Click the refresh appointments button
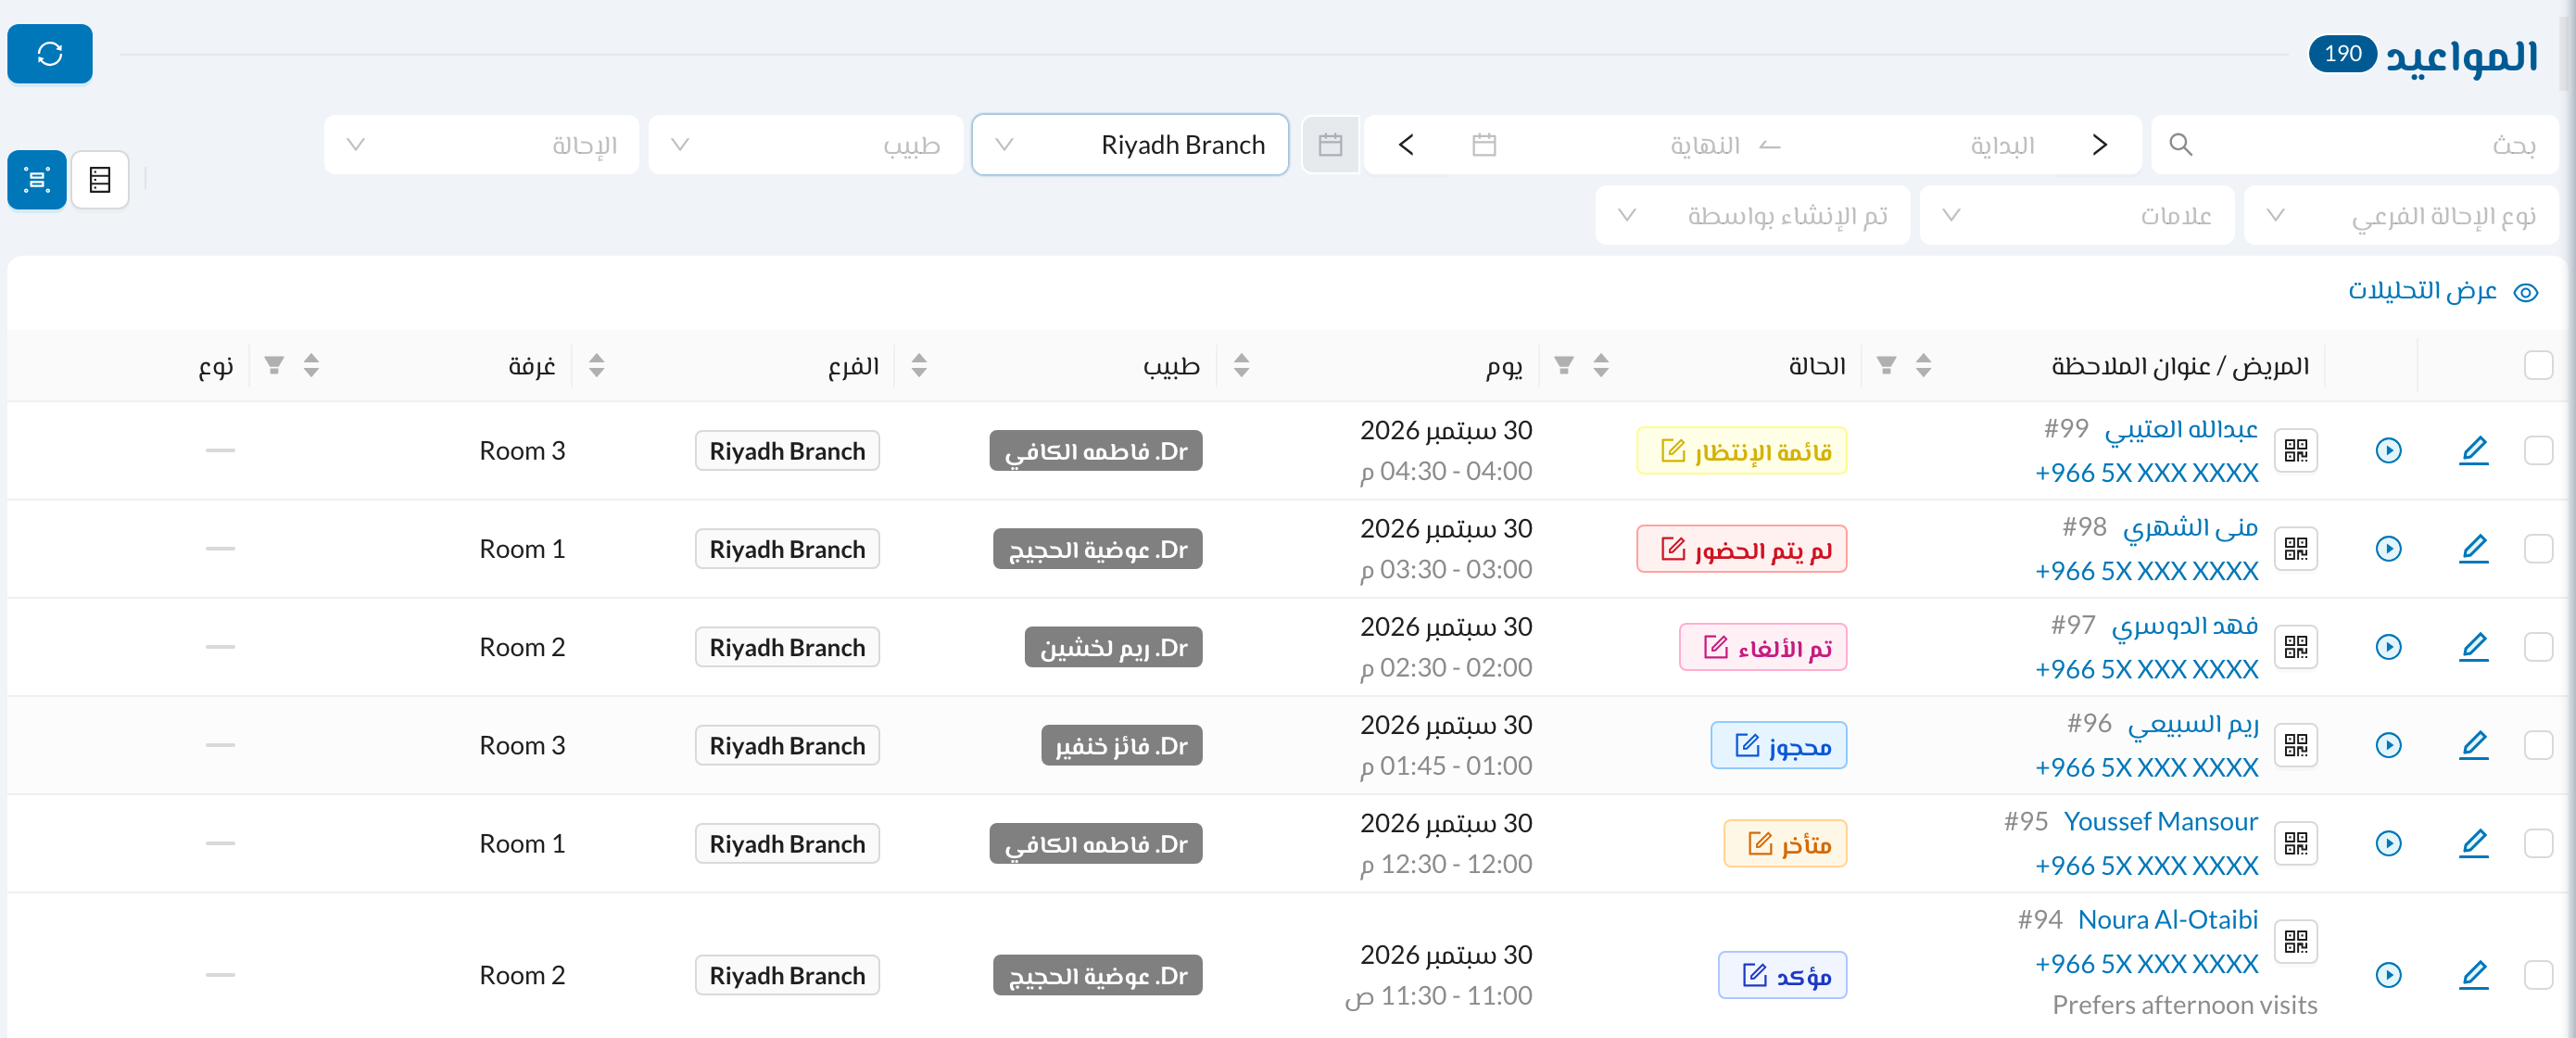 click(49, 54)
